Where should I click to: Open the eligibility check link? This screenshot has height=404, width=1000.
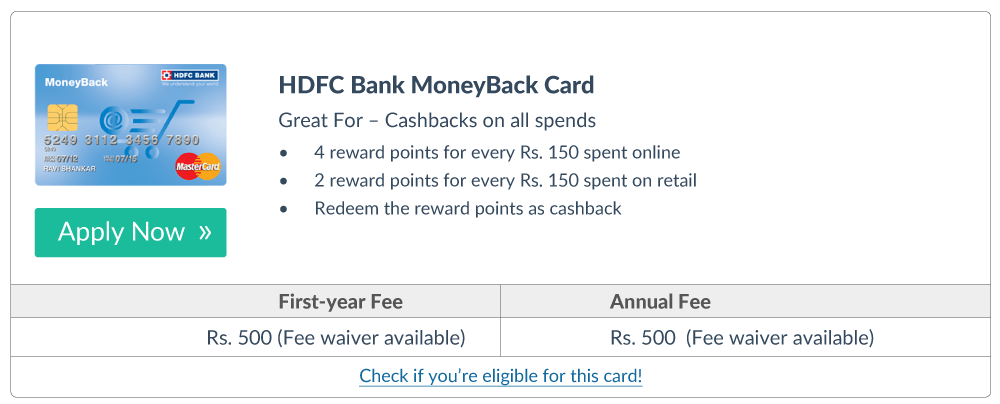[500, 377]
